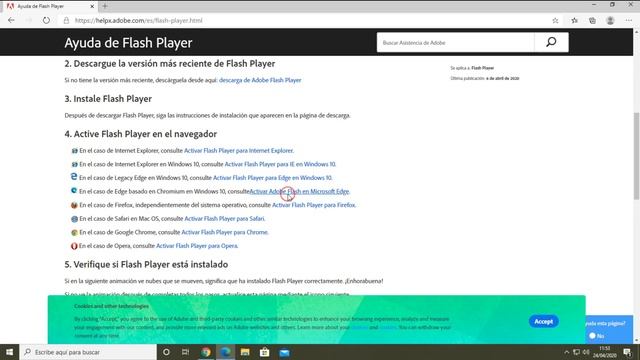Image resolution: width=640 pixels, height=360 pixels.
Task: Click the Google Chrome icon in the list
Action: [x=74, y=232]
